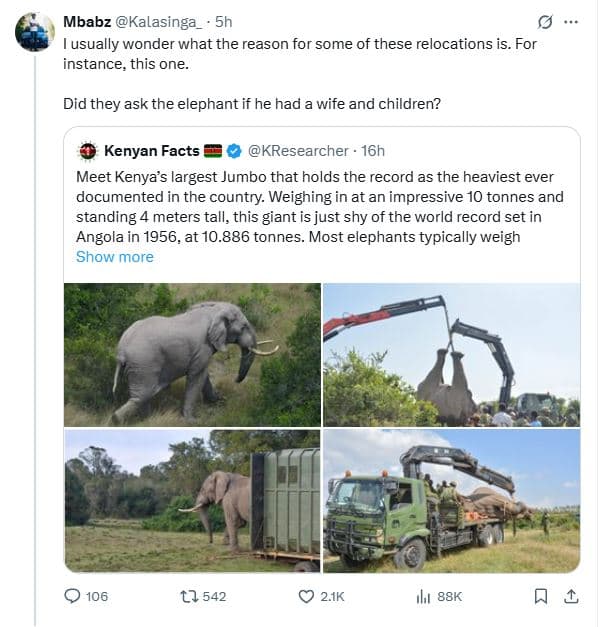Open the @KResearcher handle
This screenshot has width=608, height=627.
(x=297, y=151)
